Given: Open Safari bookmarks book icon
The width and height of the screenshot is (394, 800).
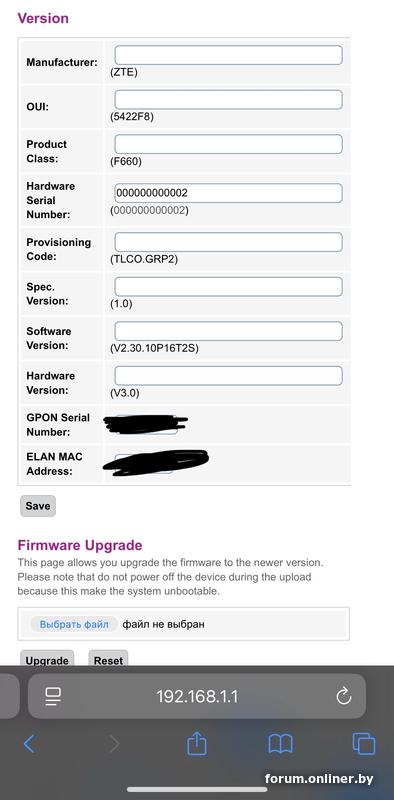Looking at the screenshot, I should click(x=280, y=744).
